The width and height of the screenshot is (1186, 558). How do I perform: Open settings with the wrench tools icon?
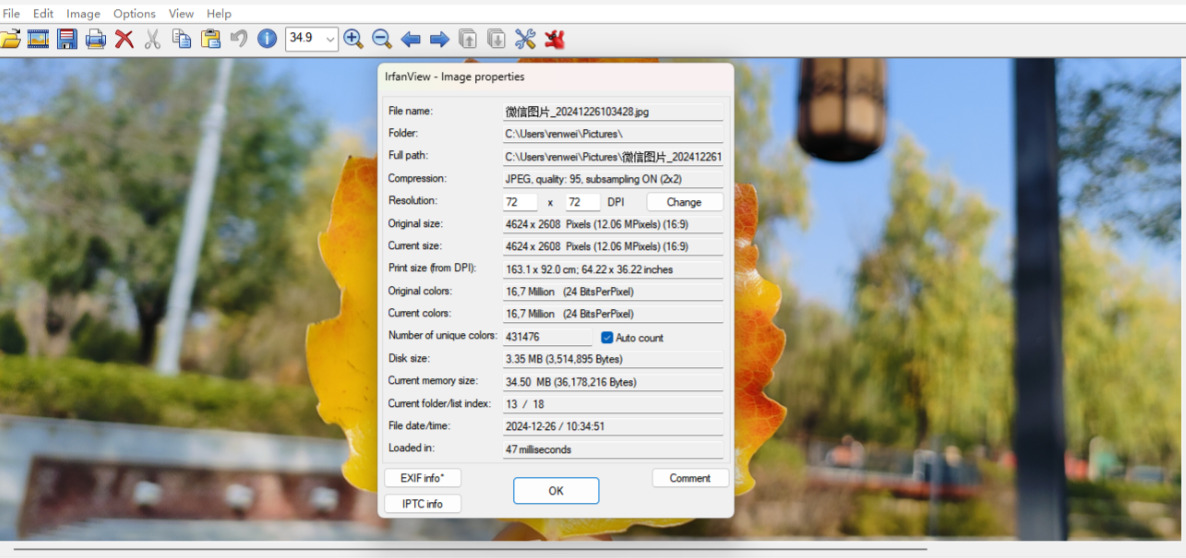(x=525, y=39)
